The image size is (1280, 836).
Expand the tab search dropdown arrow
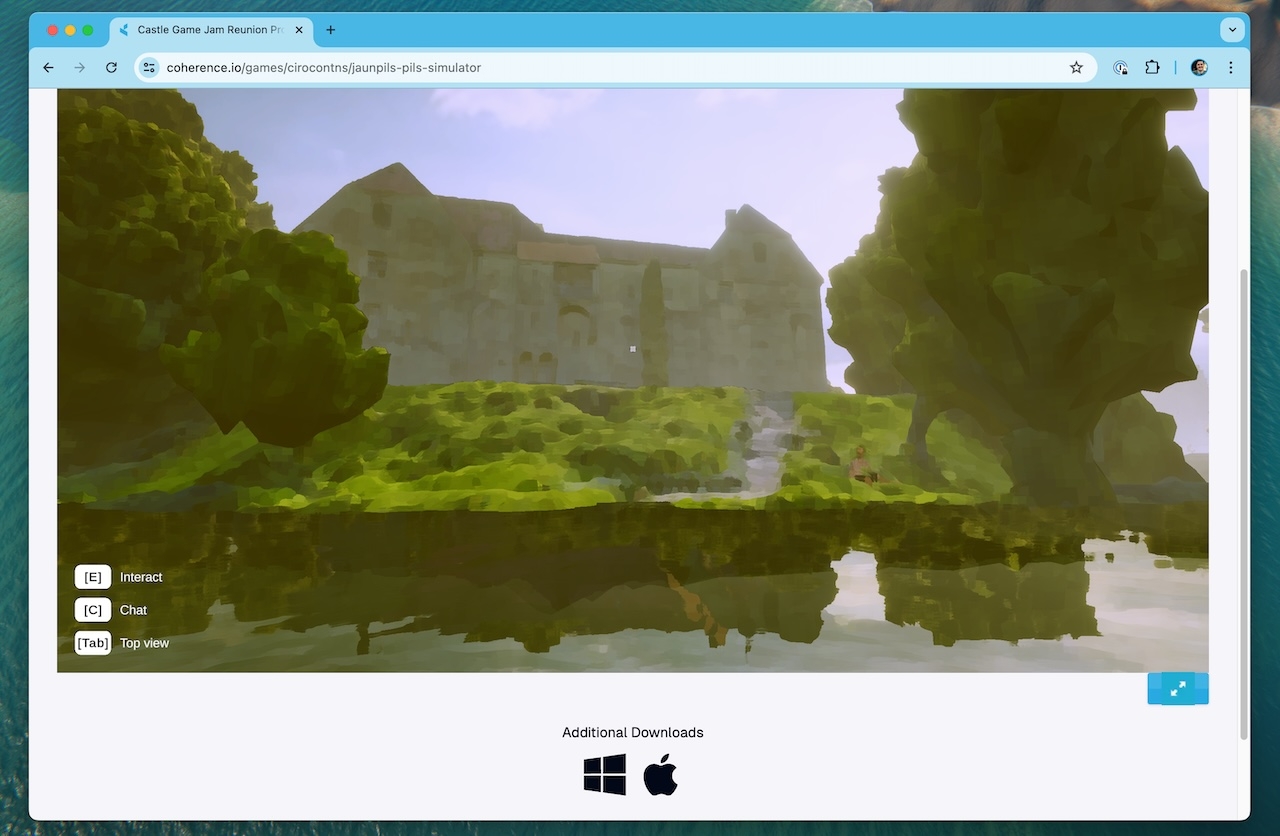[1232, 30]
